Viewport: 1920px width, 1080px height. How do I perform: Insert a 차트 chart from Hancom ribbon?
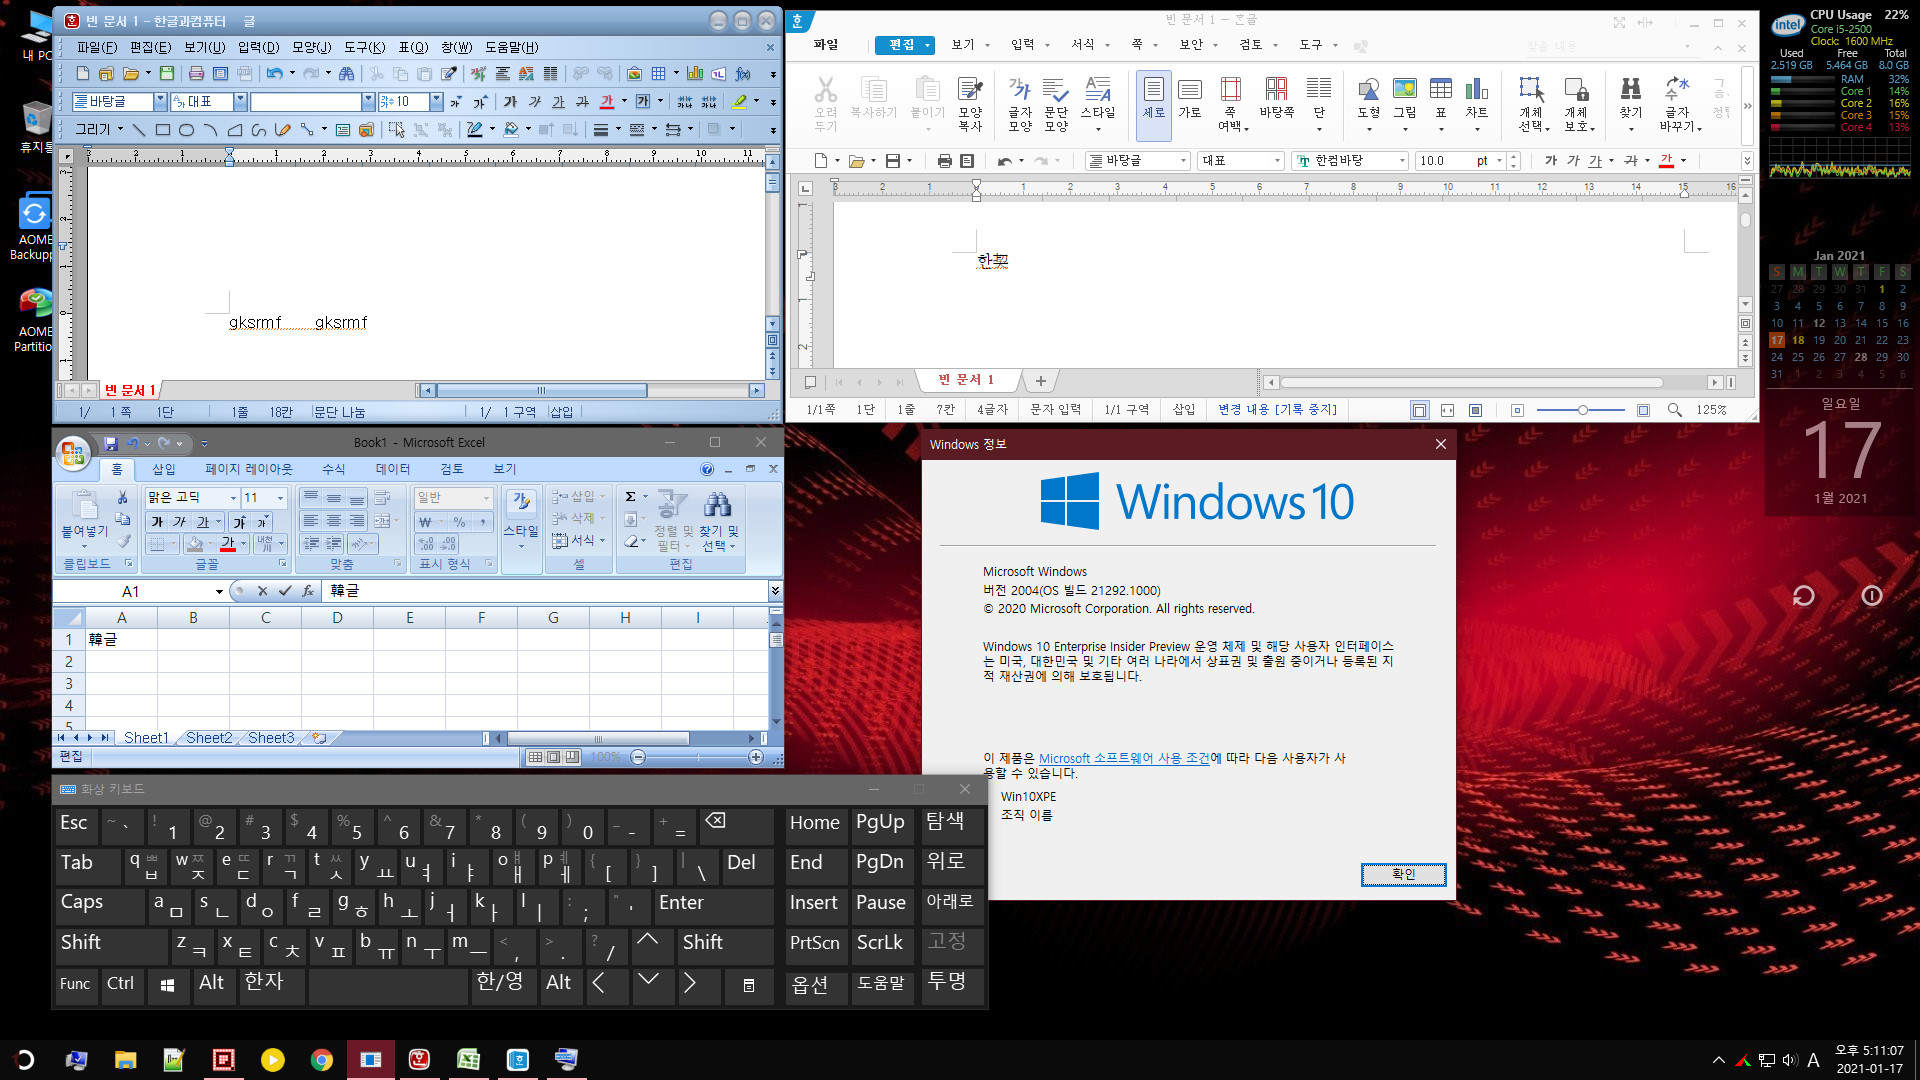tap(1477, 98)
